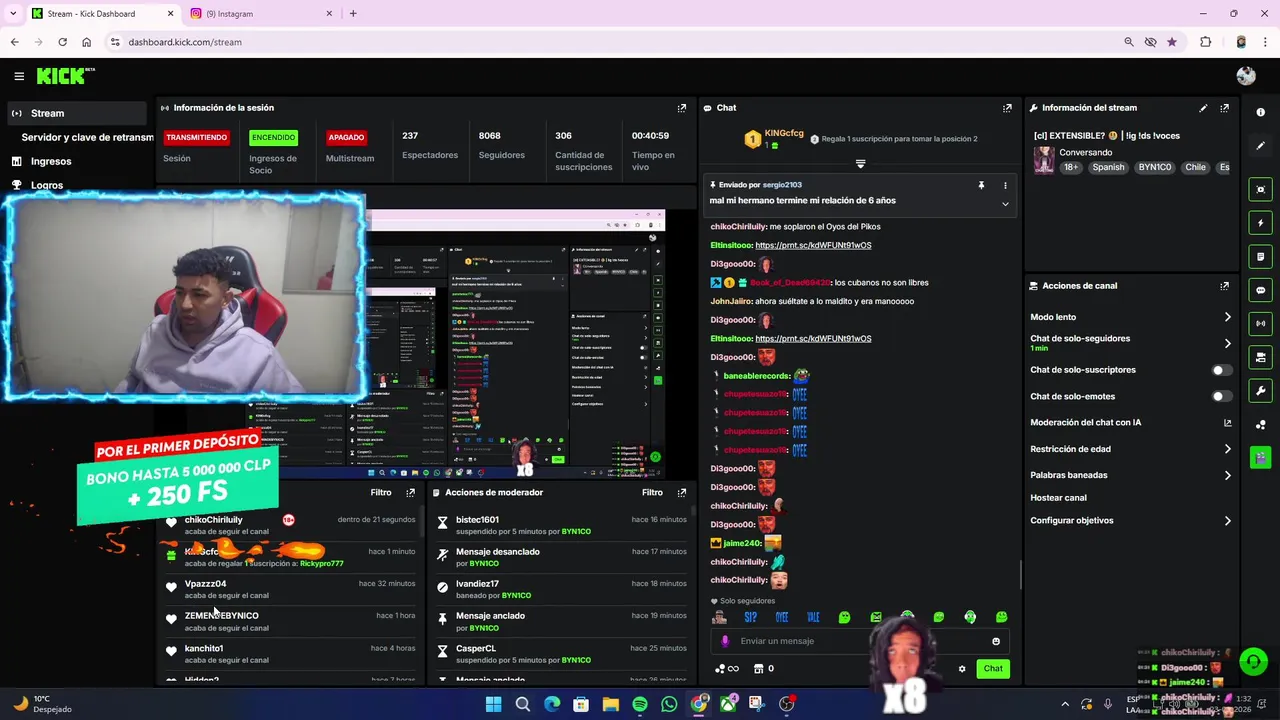Open the three-dot menu of pinned message
Image resolution: width=1280 pixels, height=720 pixels.
tap(1005, 185)
